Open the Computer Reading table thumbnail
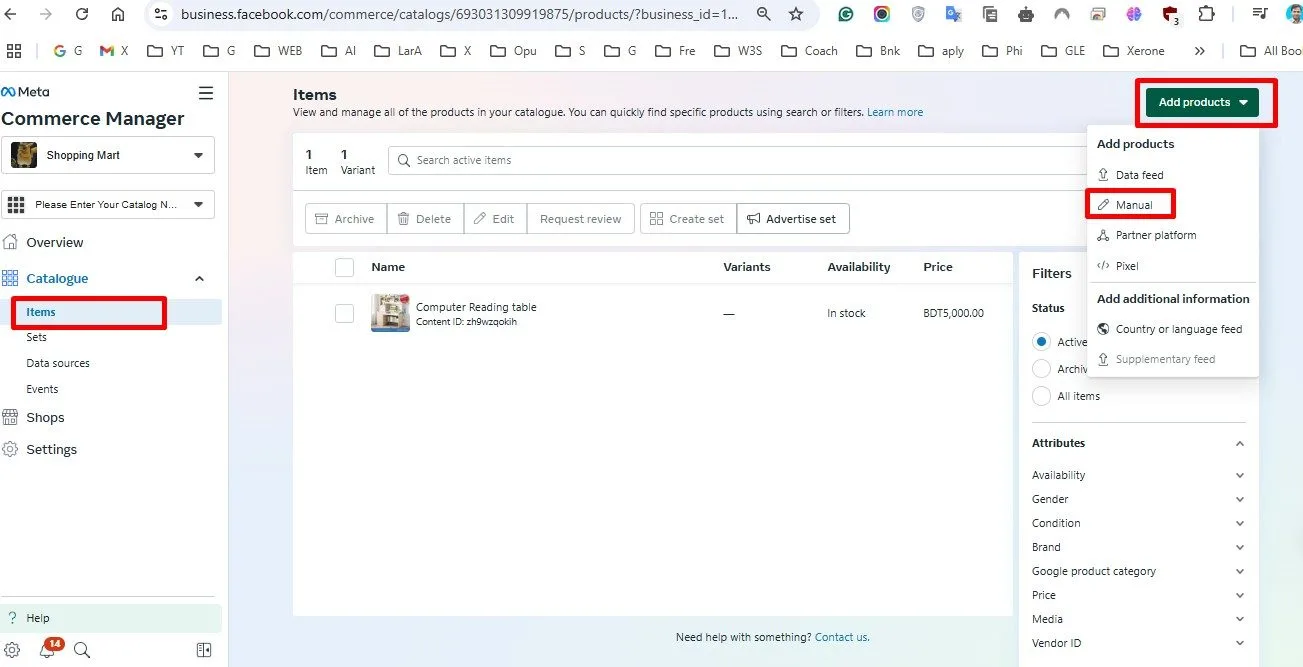 [390, 313]
